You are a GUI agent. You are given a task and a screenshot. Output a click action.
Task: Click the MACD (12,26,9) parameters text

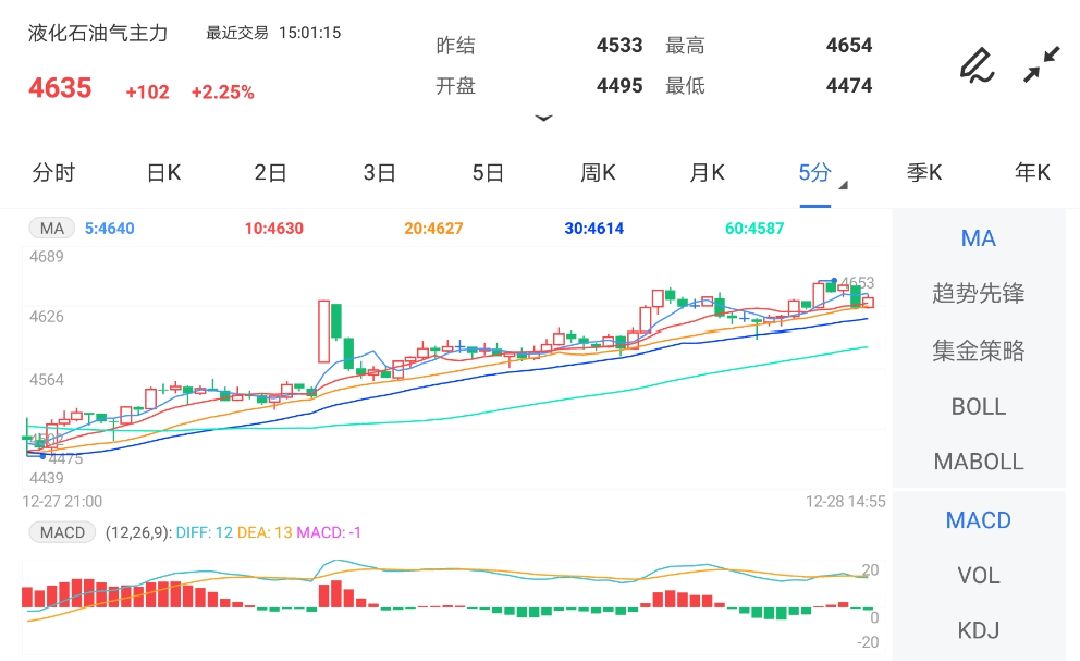point(137,532)
